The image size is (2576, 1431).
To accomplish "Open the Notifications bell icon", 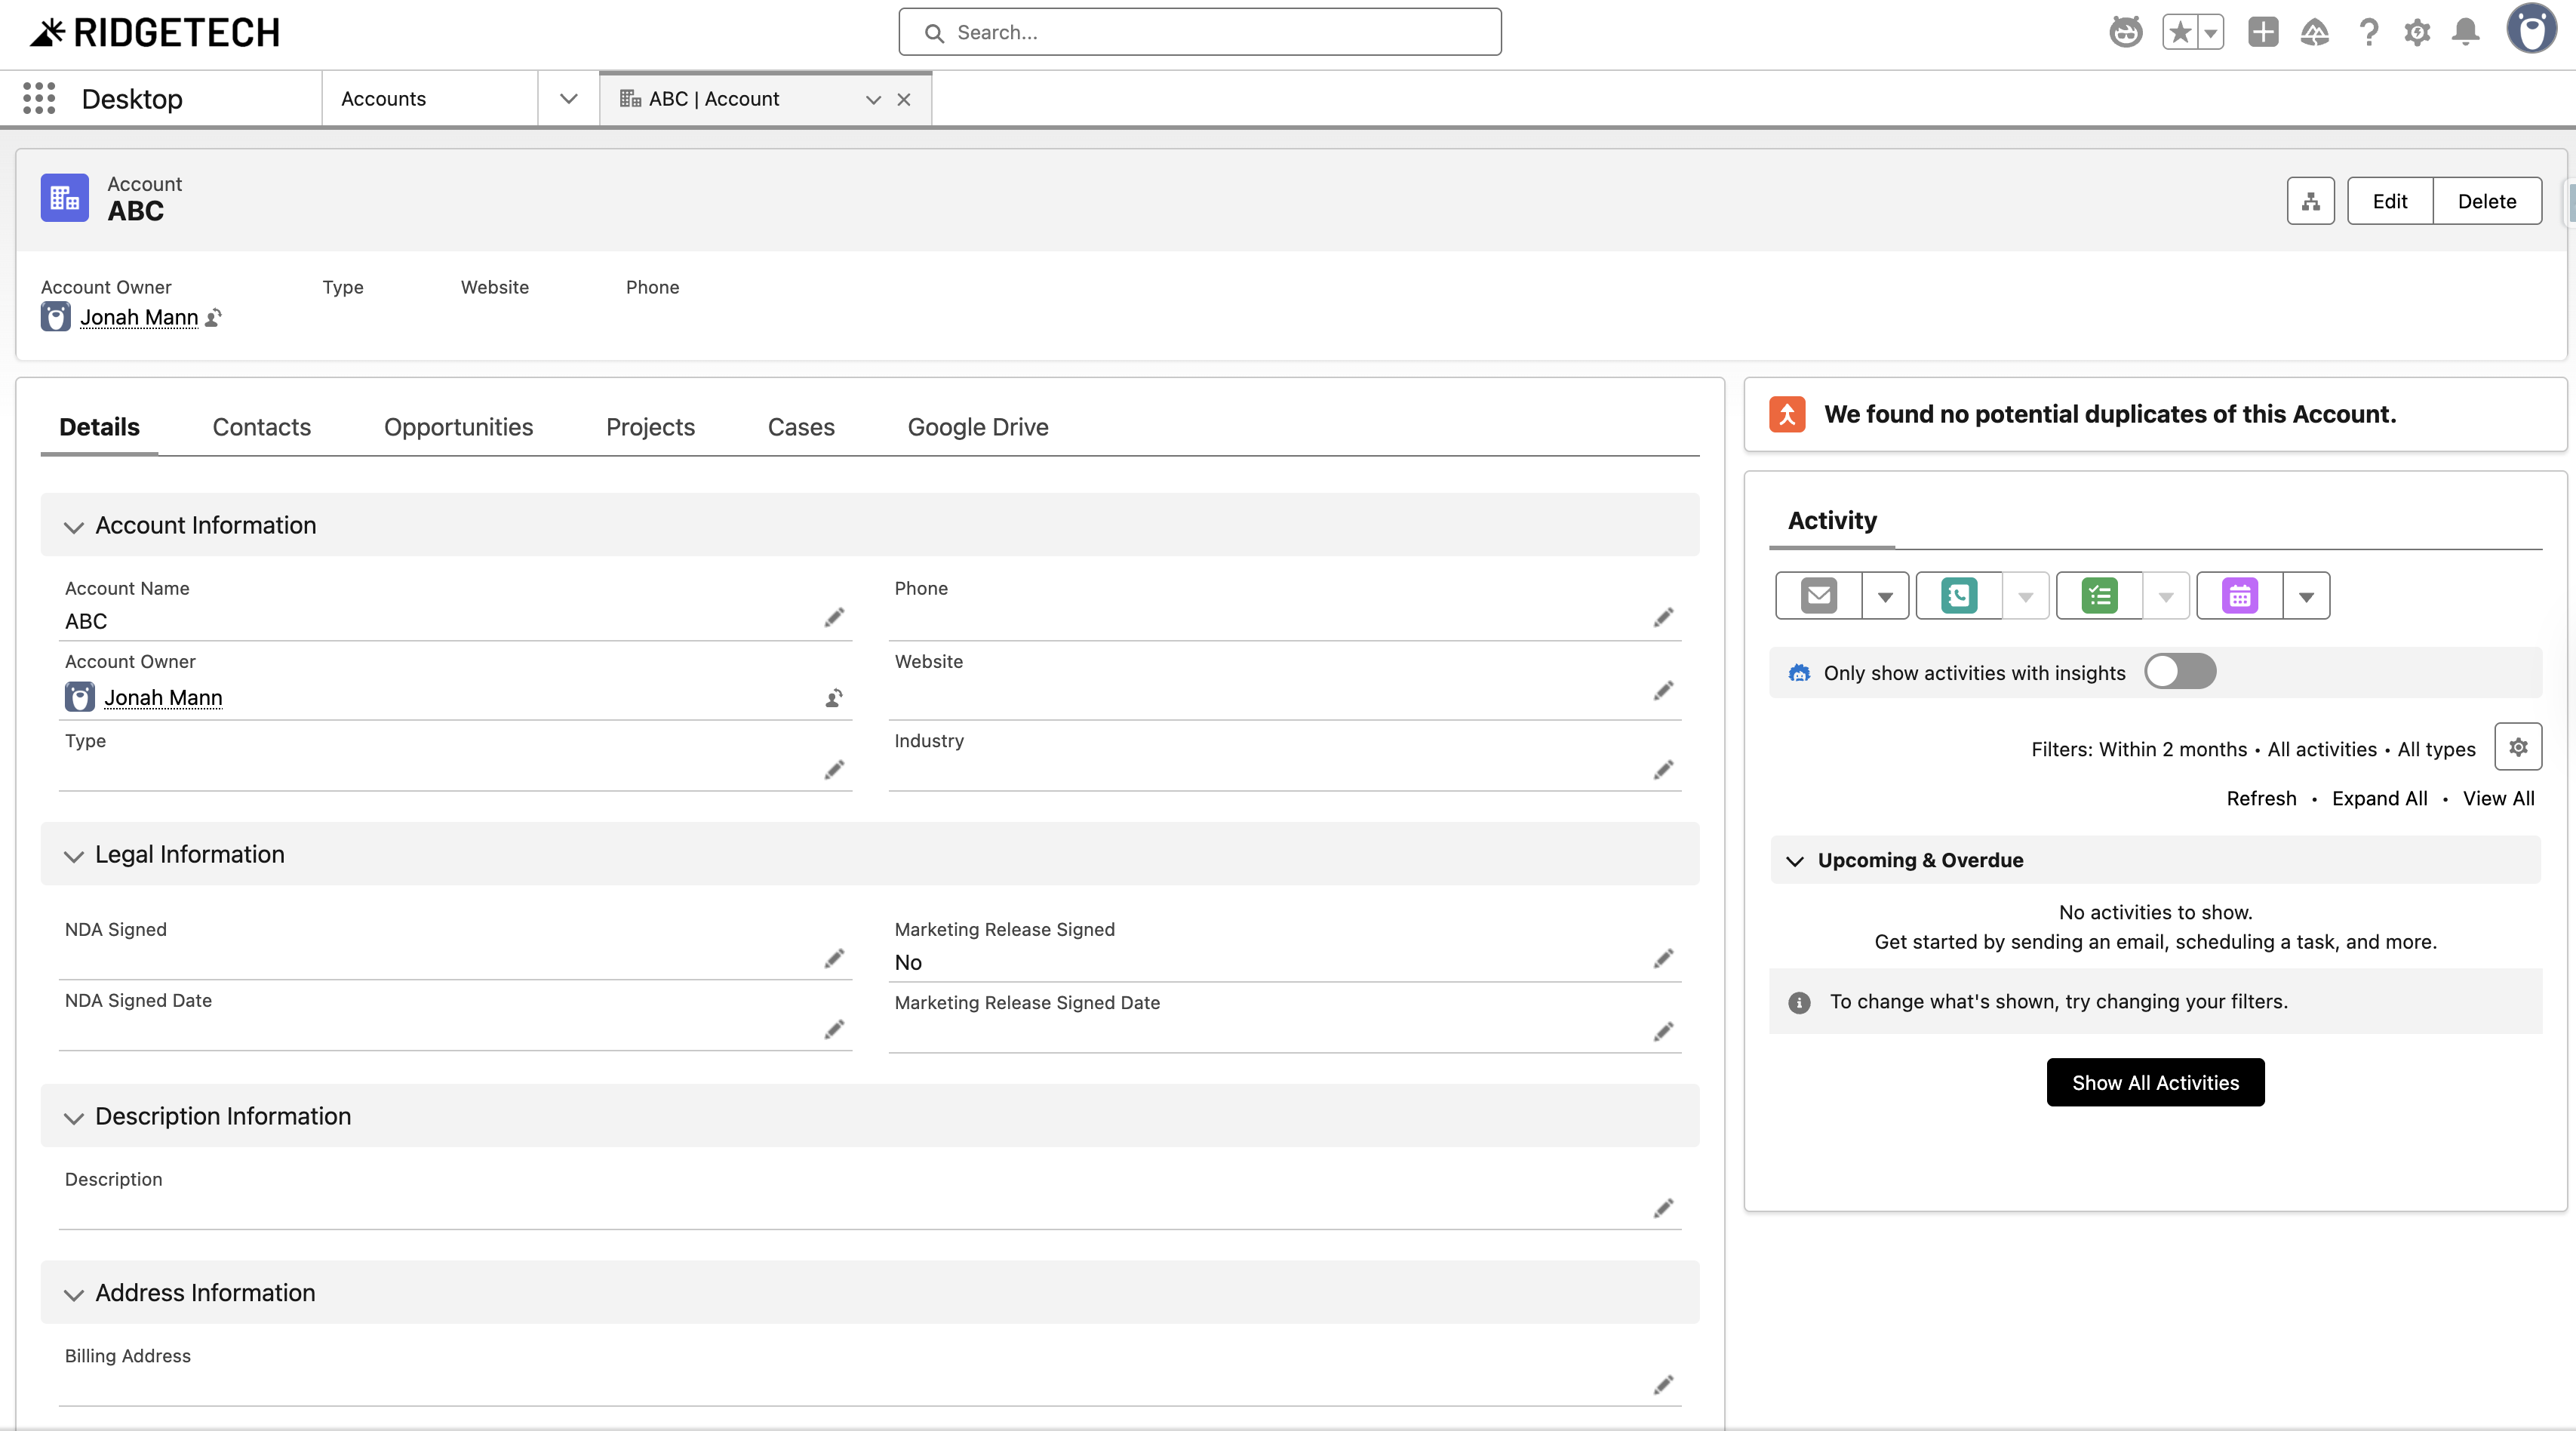I will [2466, 32].
